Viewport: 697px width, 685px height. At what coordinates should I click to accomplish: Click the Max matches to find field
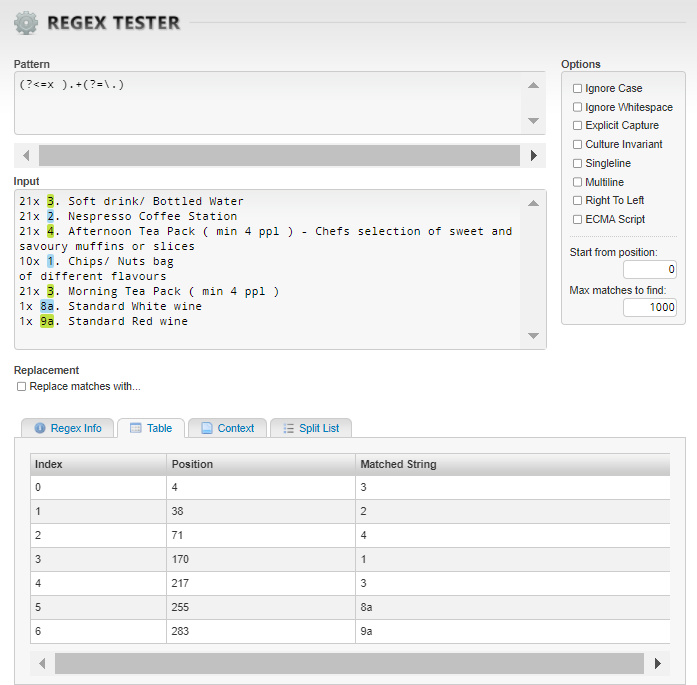pyautogui.click(x=649, y=308)
